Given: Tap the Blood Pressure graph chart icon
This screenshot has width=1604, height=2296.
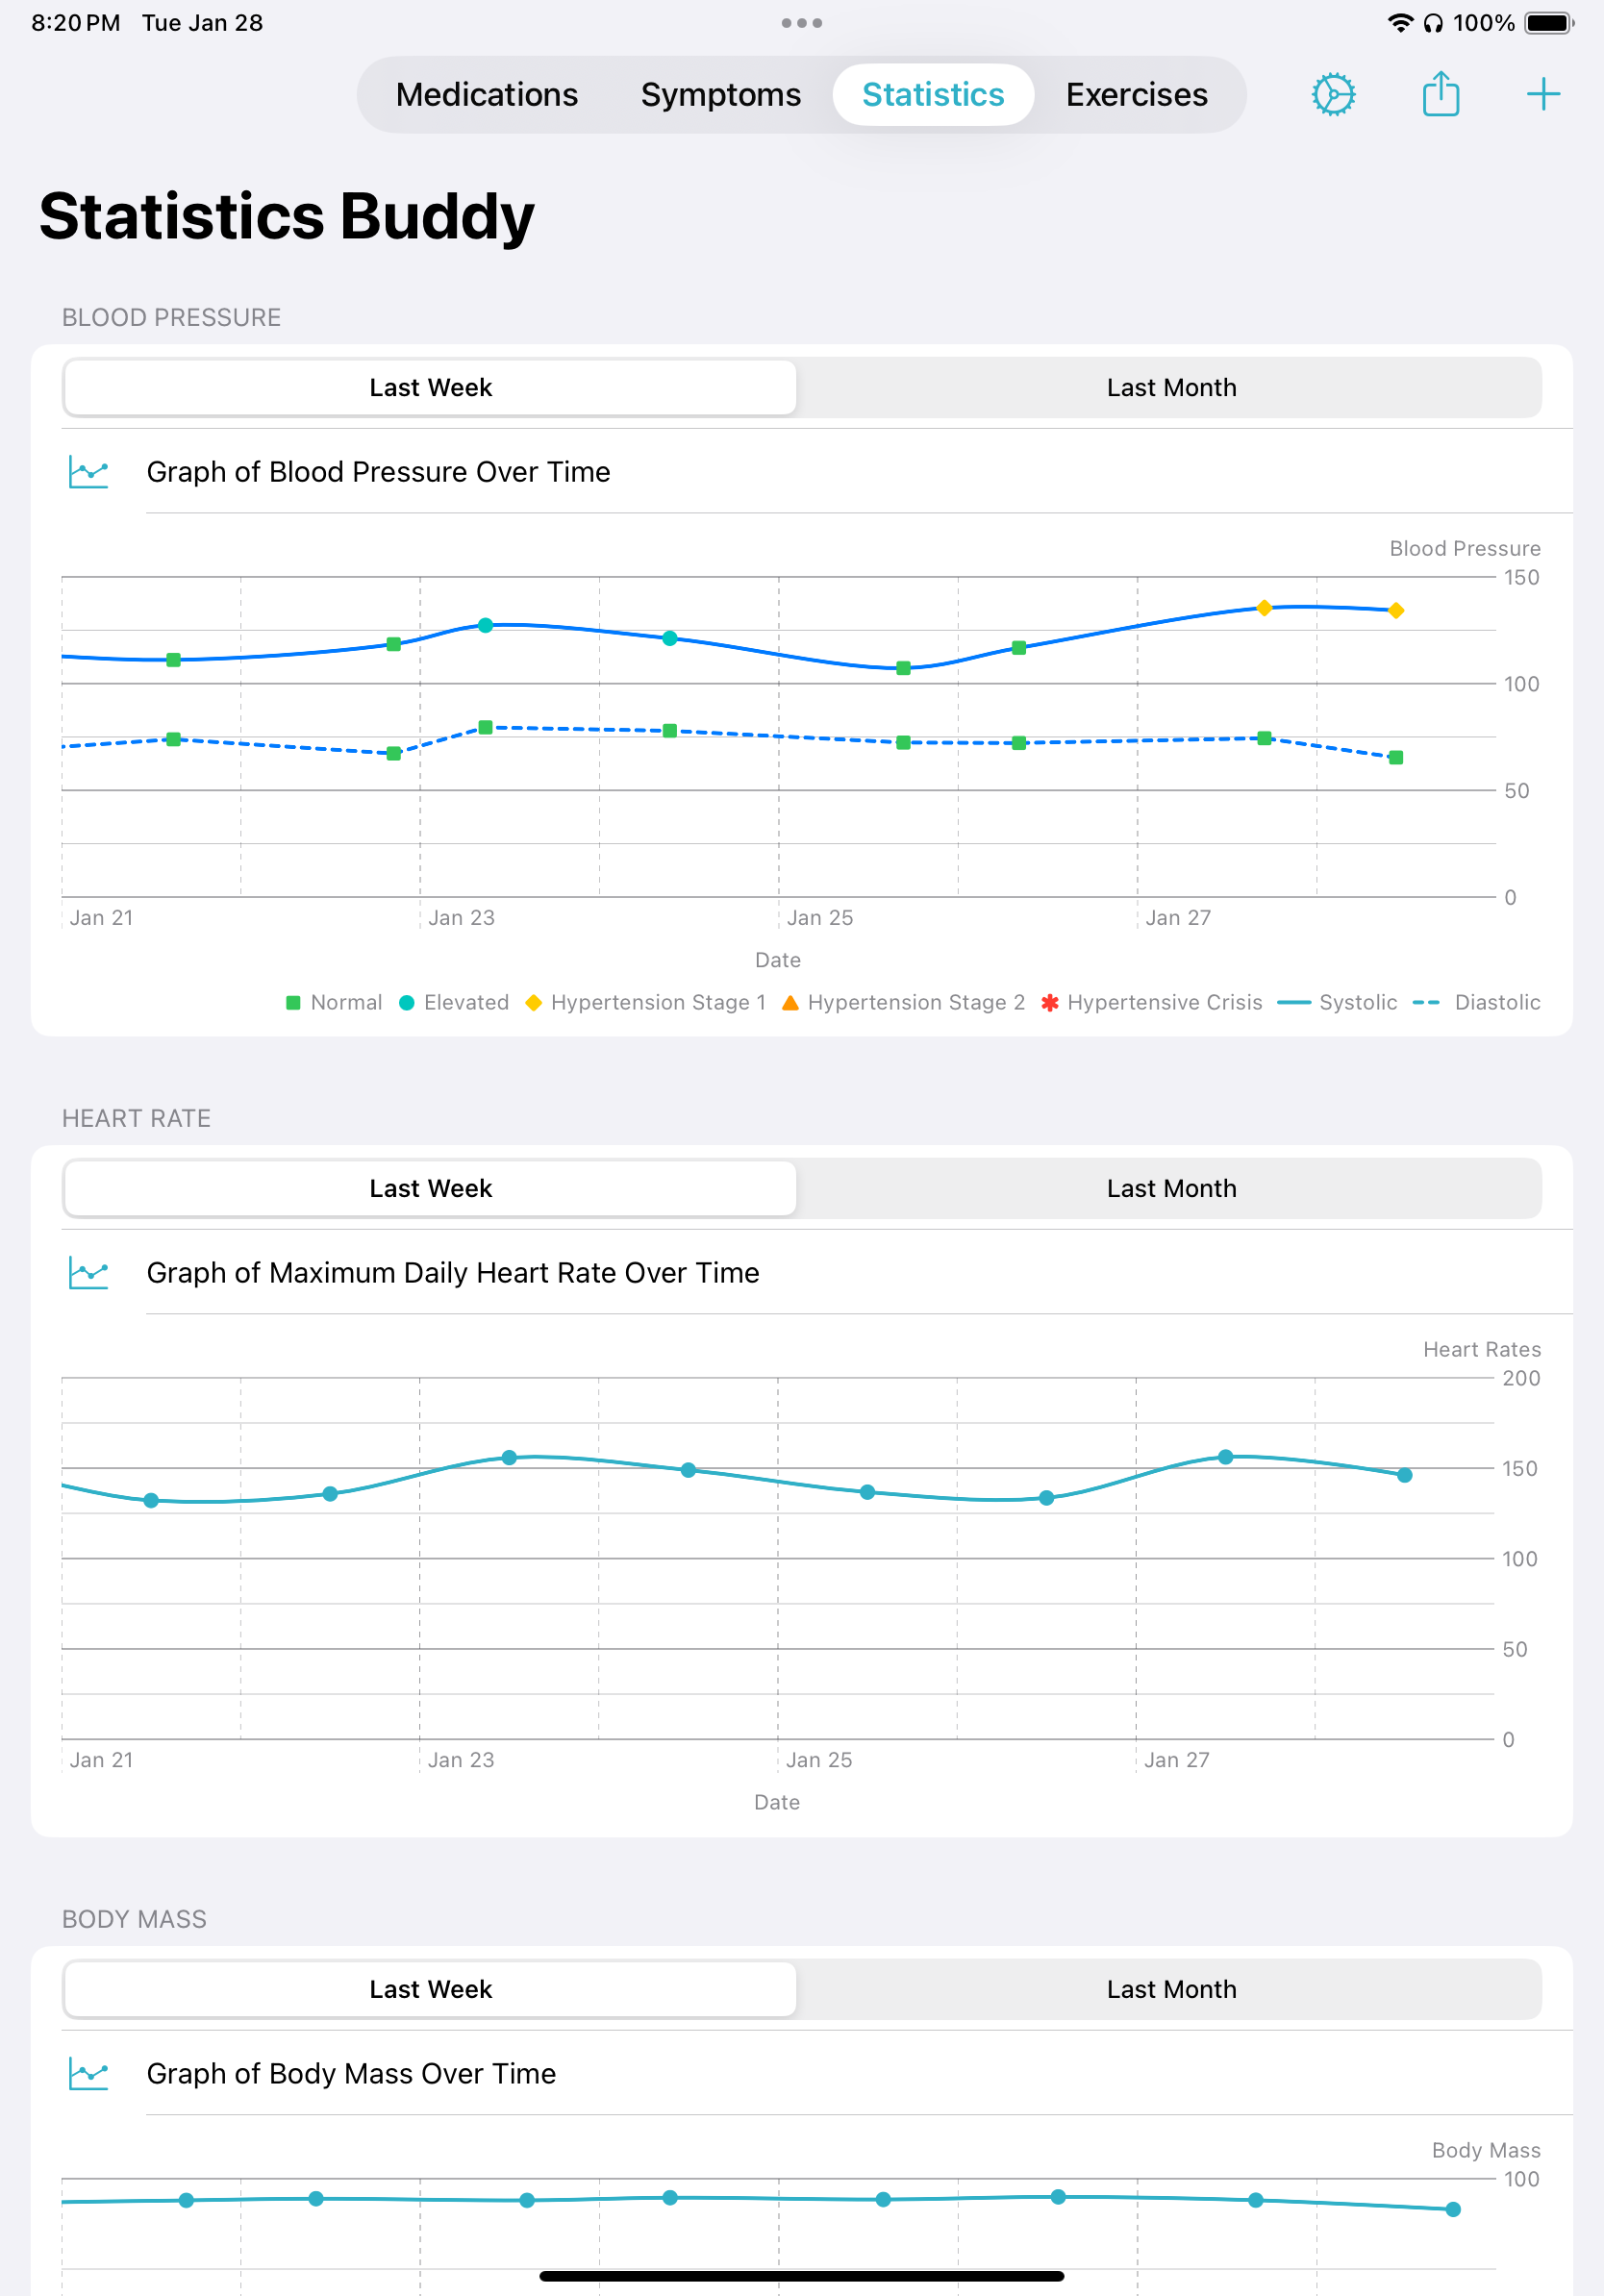Looking at the screenshot, I should point(88,471).
